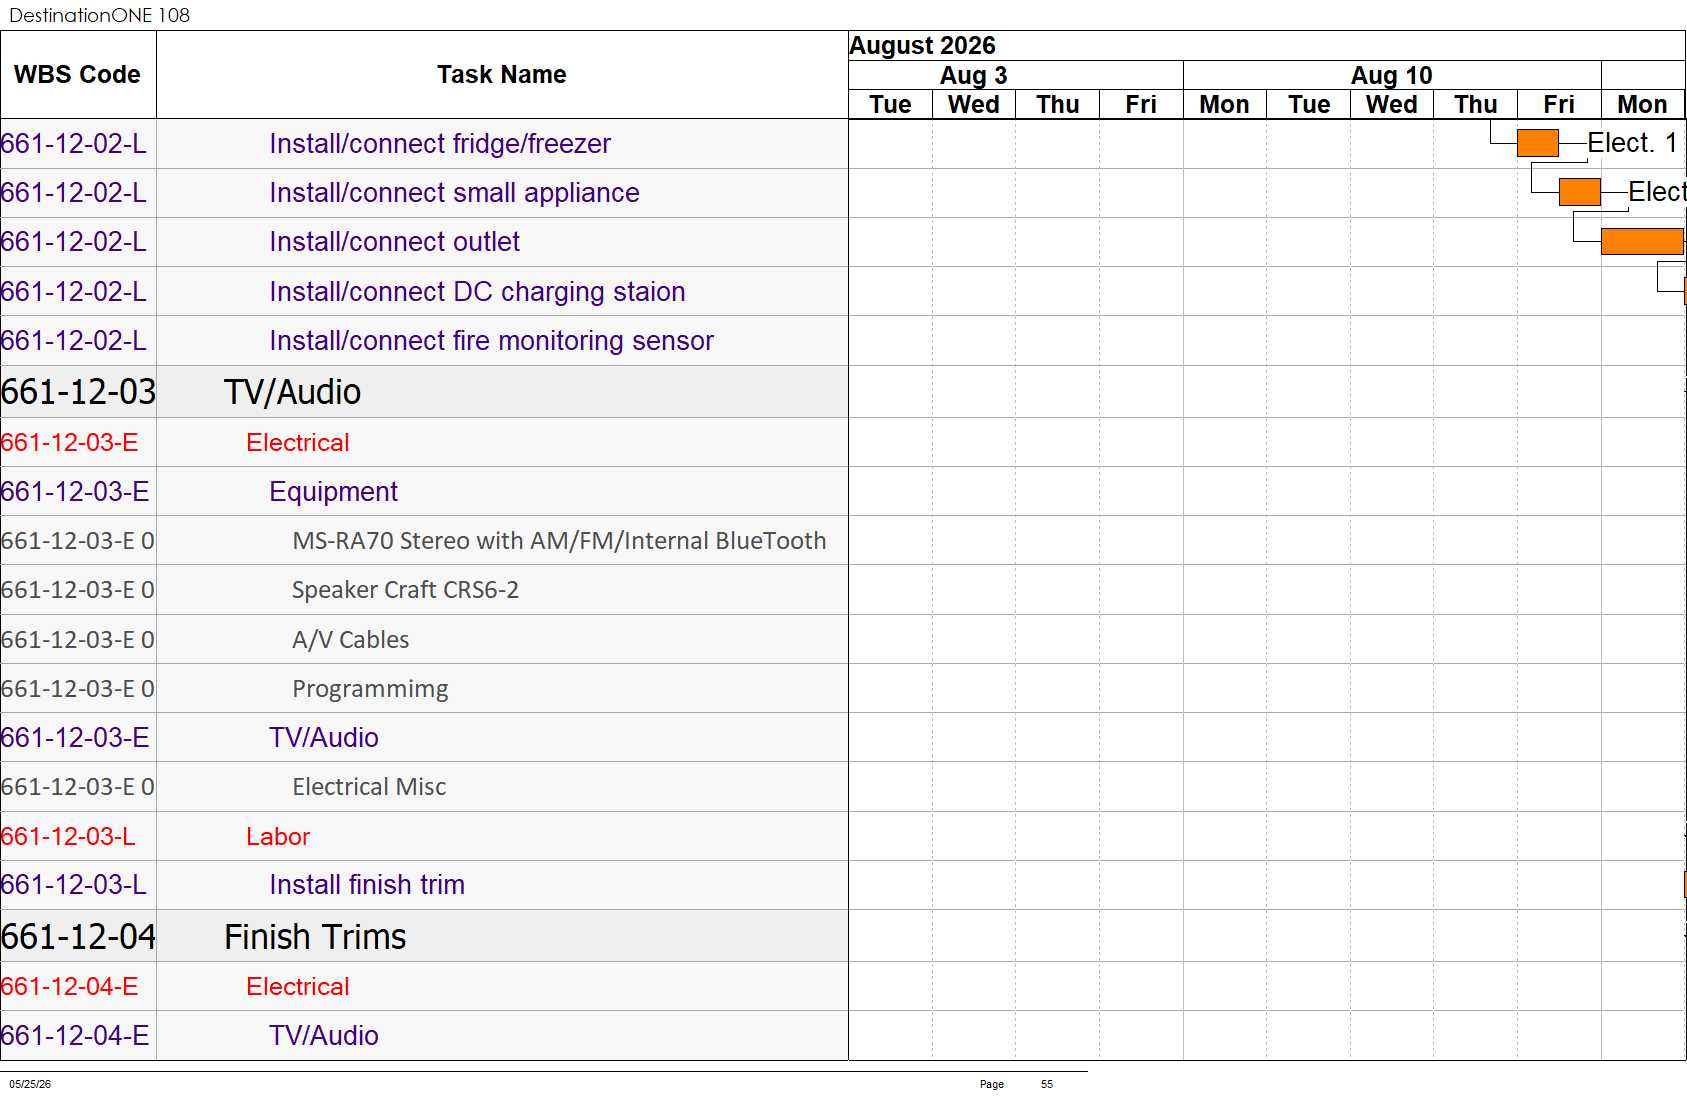
Task: Select the 661-12-03 code cell
Action: (x=78, y=392)
